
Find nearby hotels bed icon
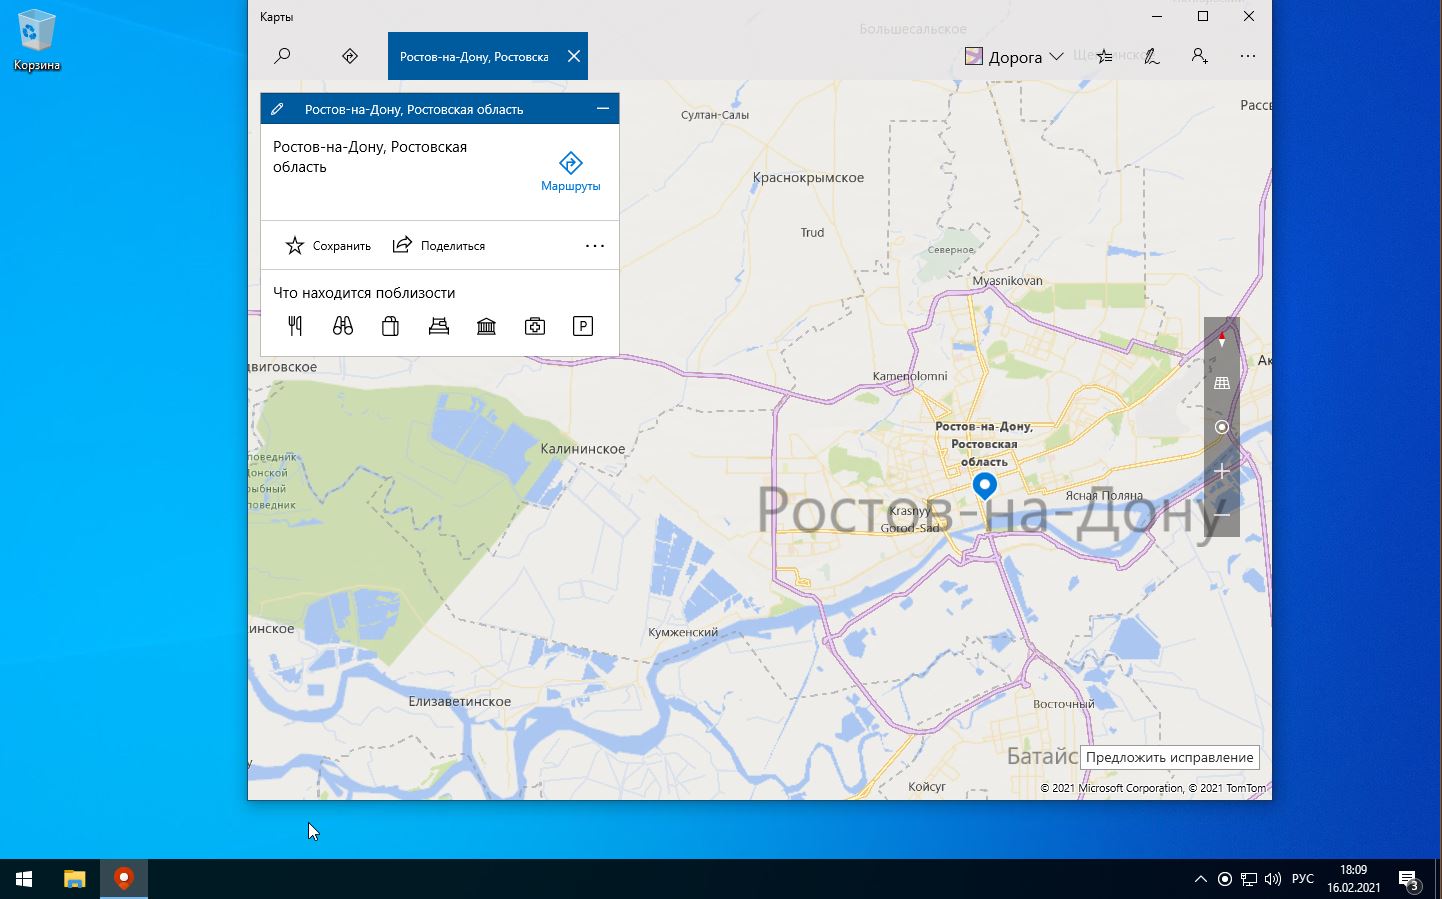pos(439,326)
